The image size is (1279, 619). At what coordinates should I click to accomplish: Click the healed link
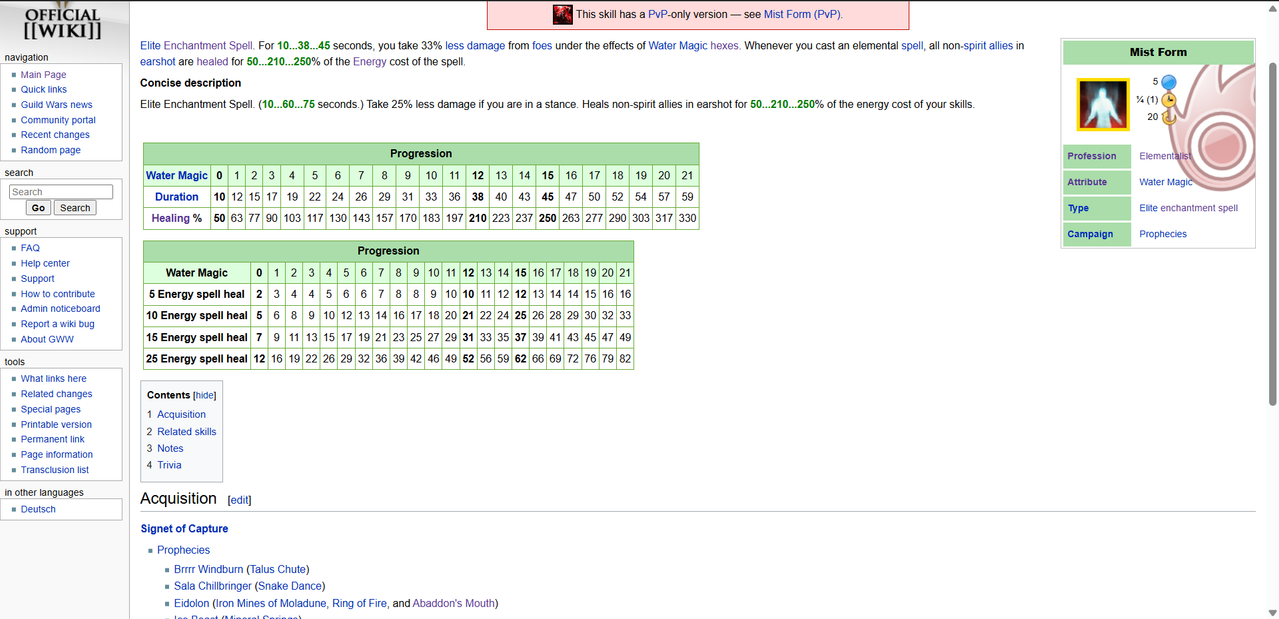click(212, 62)
